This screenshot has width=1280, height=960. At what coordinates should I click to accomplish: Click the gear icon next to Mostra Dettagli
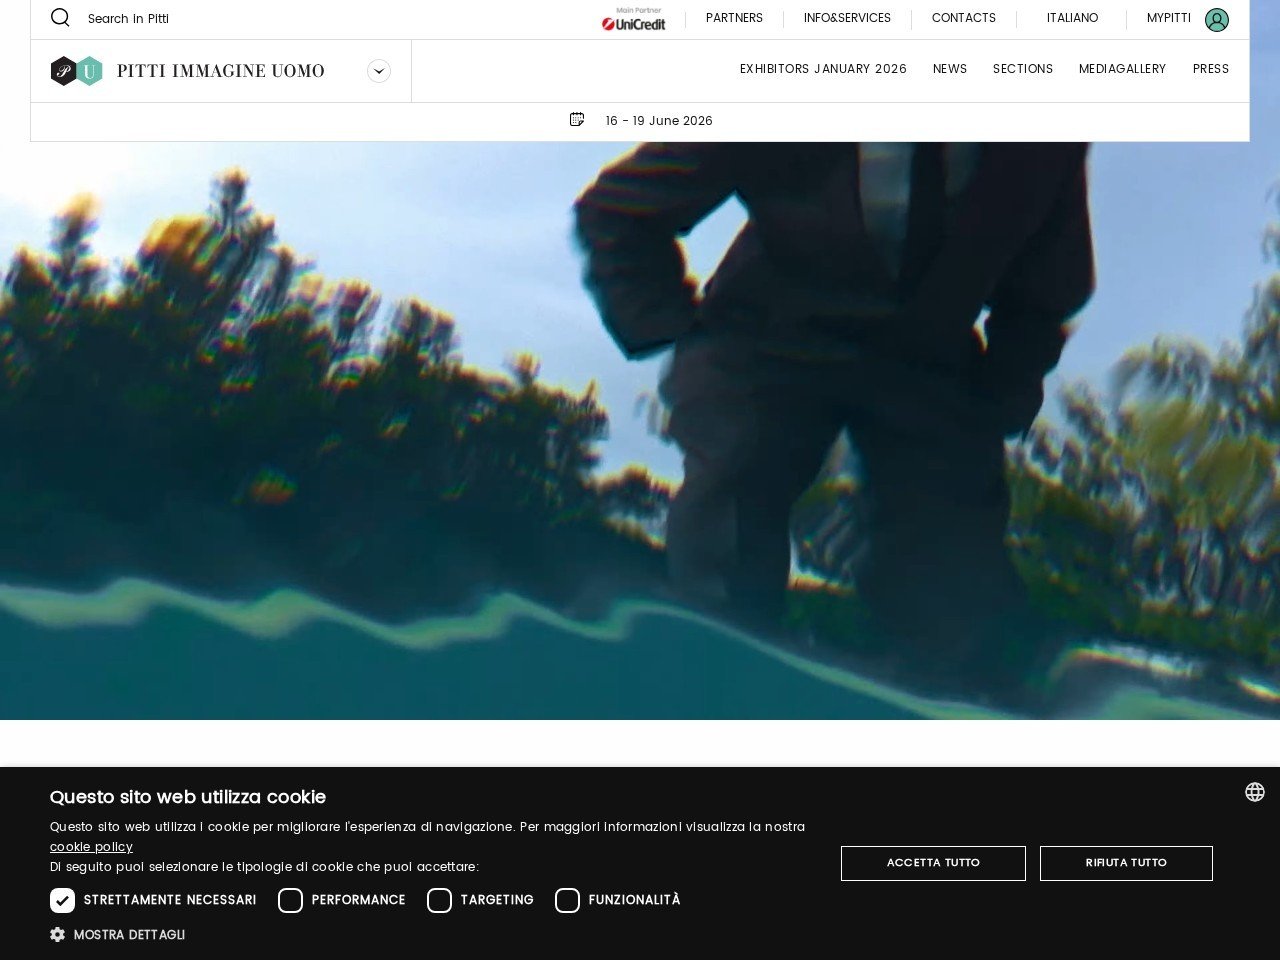coord(58,934)
